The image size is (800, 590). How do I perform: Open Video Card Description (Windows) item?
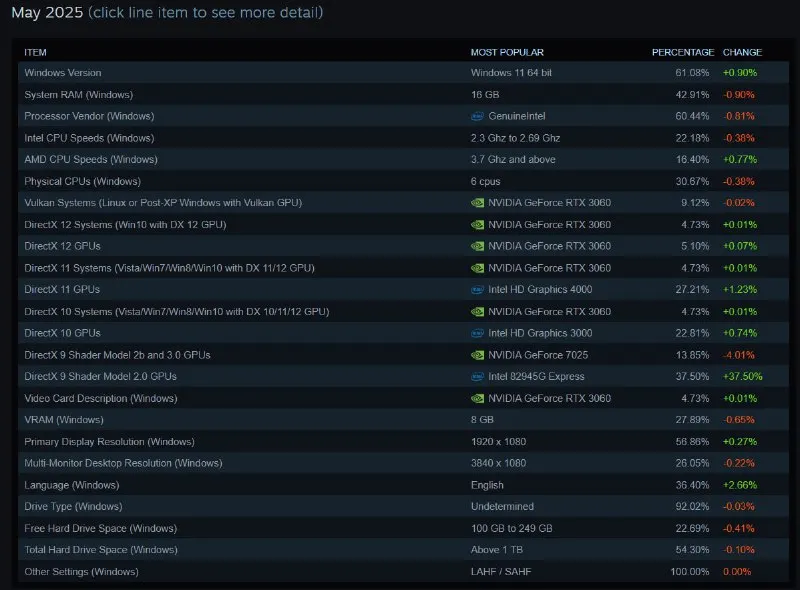[403, 398]
